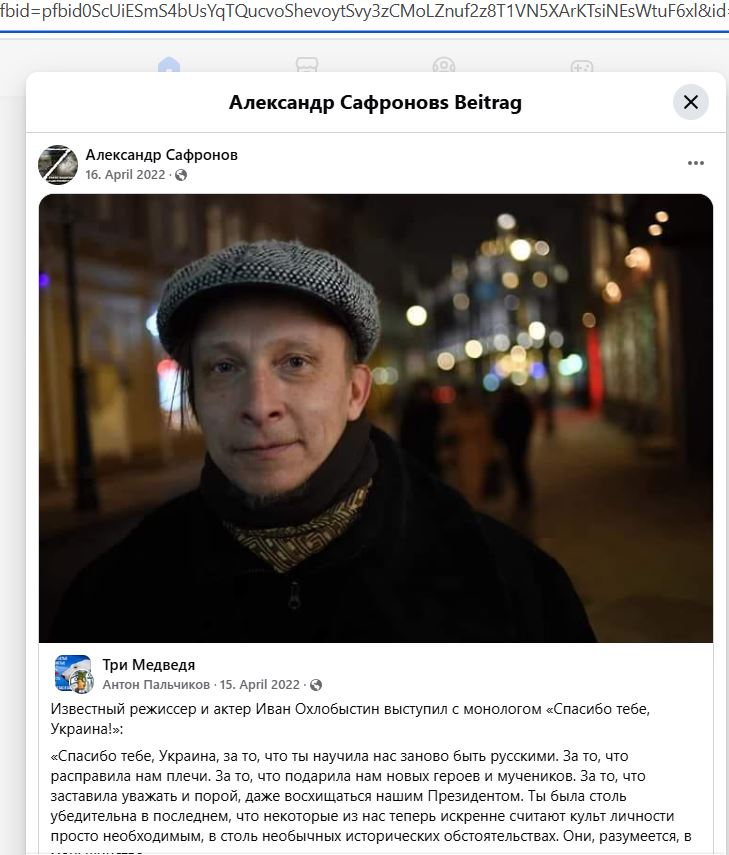This screenshot has width=729, height=855.
Task: Click the globe icon beside 16. April 2022
Action: pos(180,175)
